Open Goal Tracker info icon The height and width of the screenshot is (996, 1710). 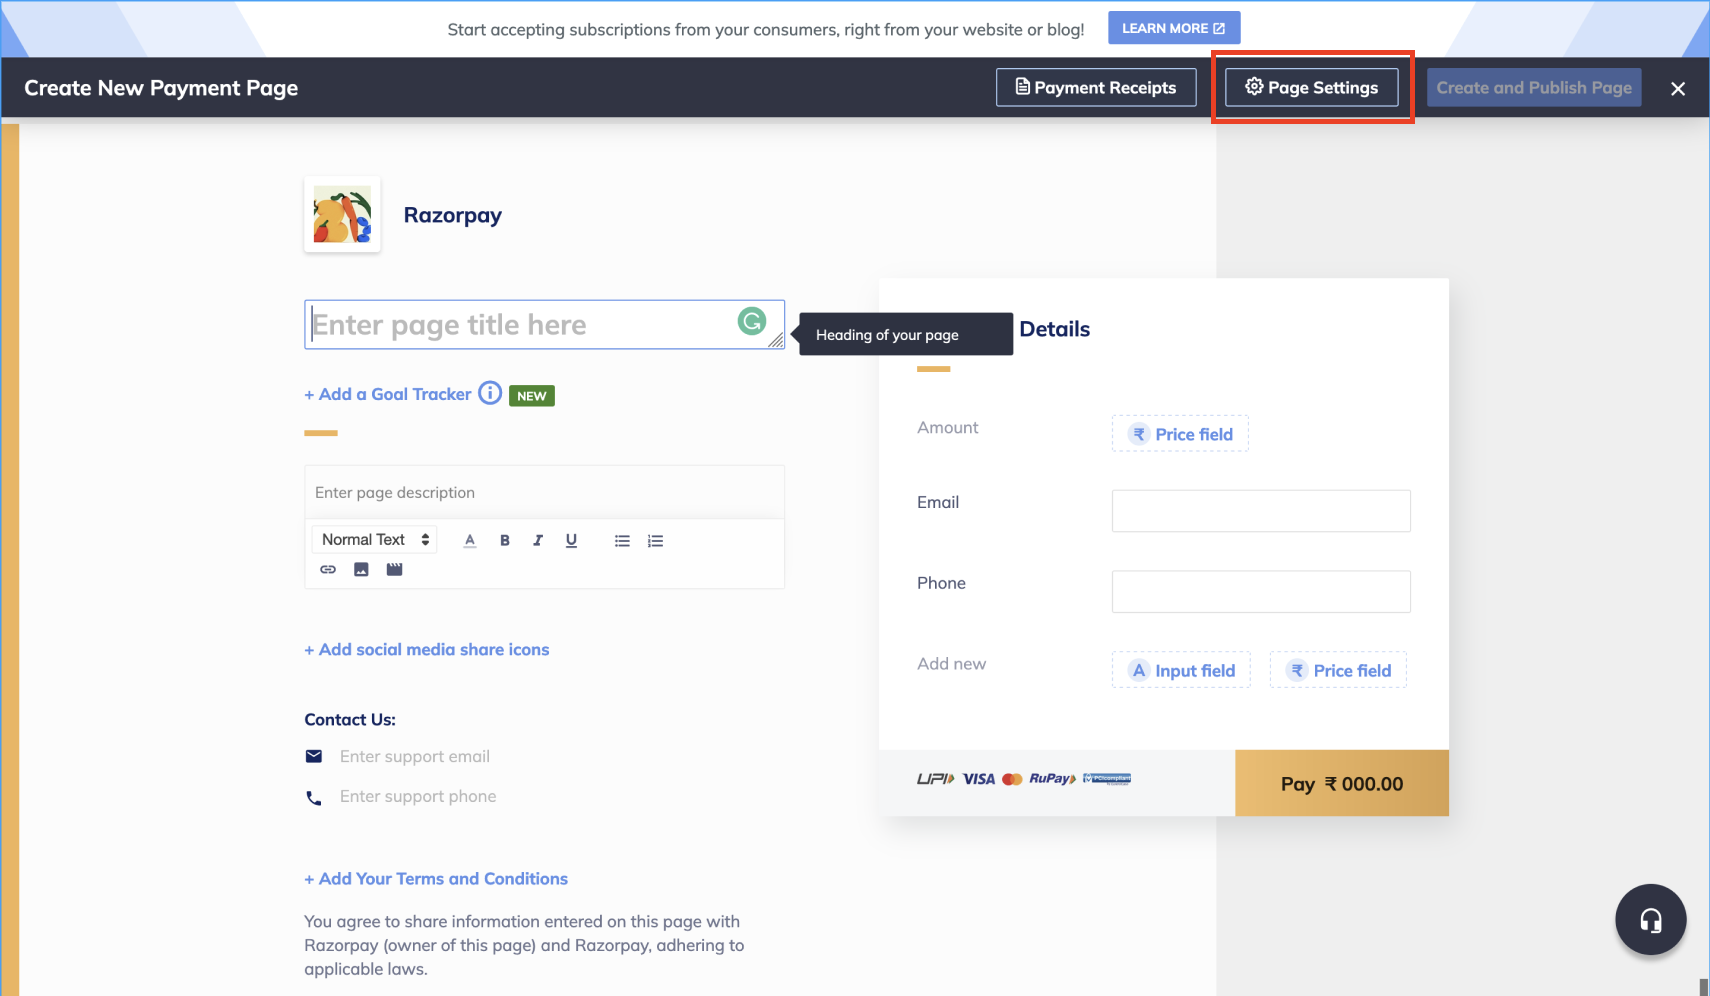(x=490, y=393)
